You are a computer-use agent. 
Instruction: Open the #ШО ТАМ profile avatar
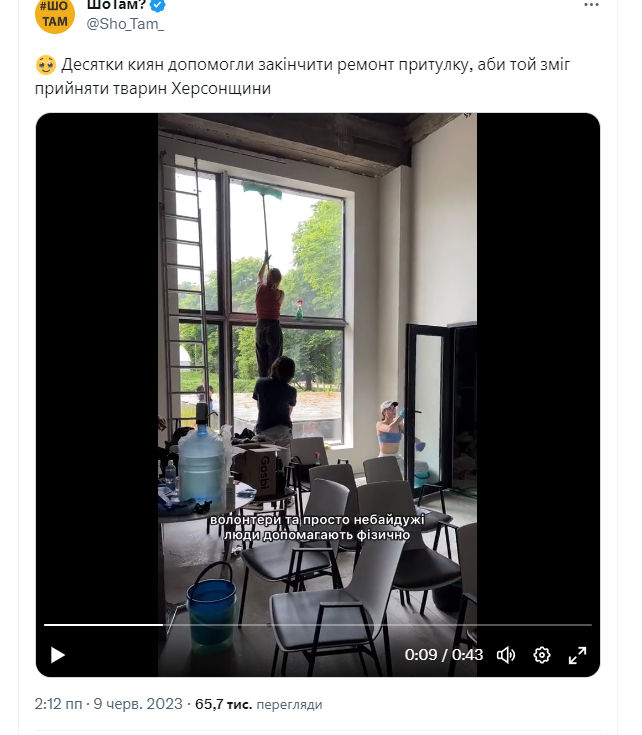55,14
